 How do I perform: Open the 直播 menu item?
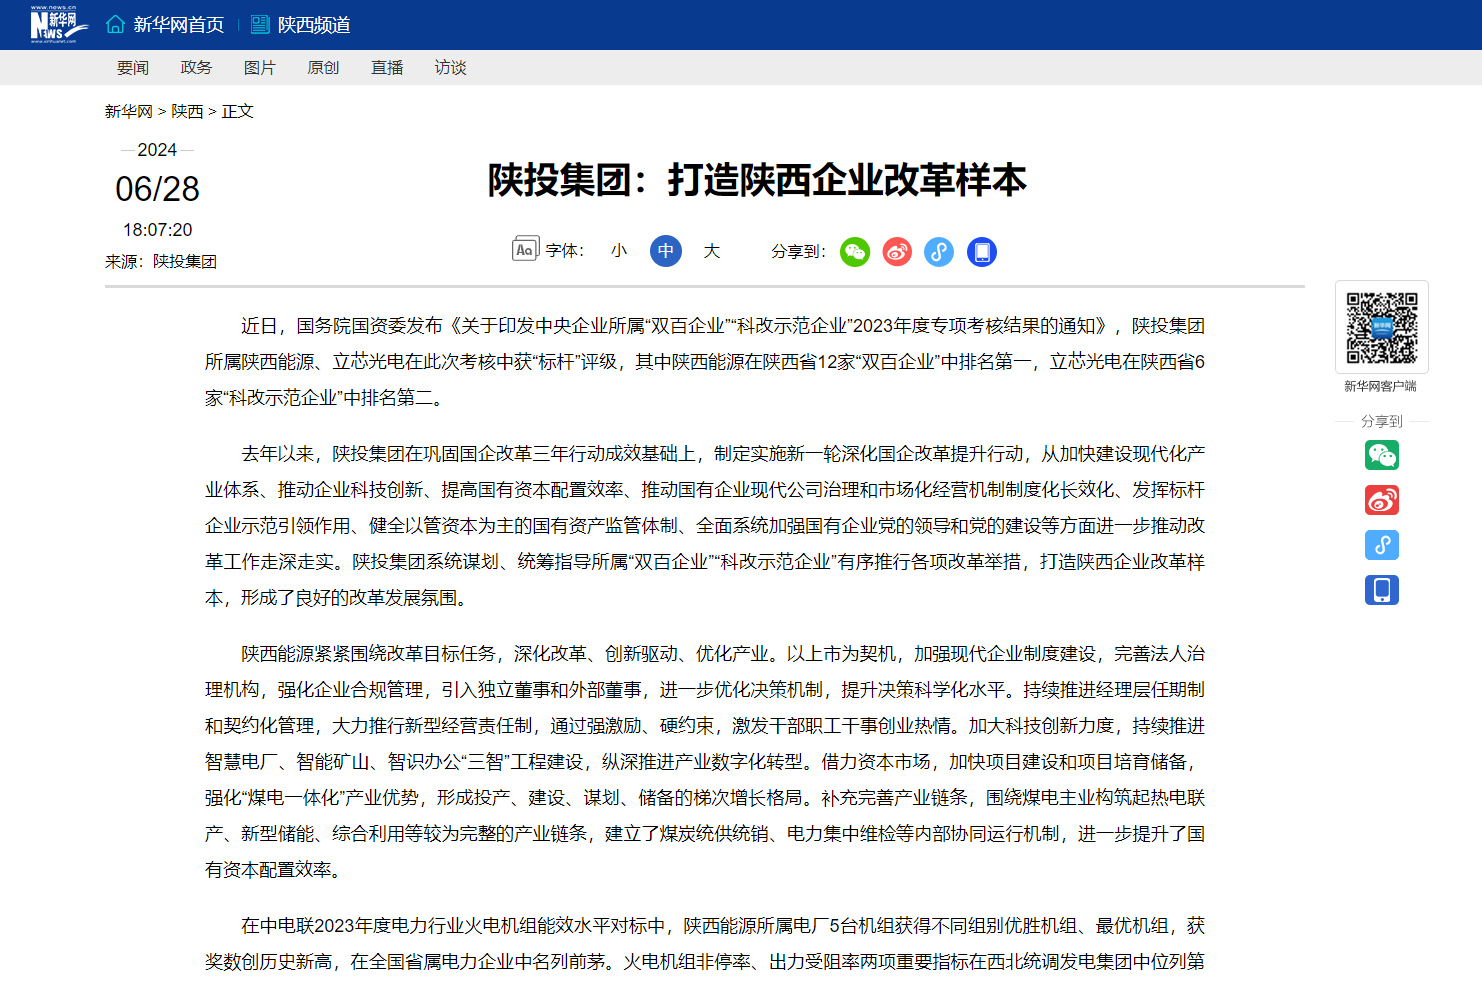pyautogui.click(x=387, y=68)
